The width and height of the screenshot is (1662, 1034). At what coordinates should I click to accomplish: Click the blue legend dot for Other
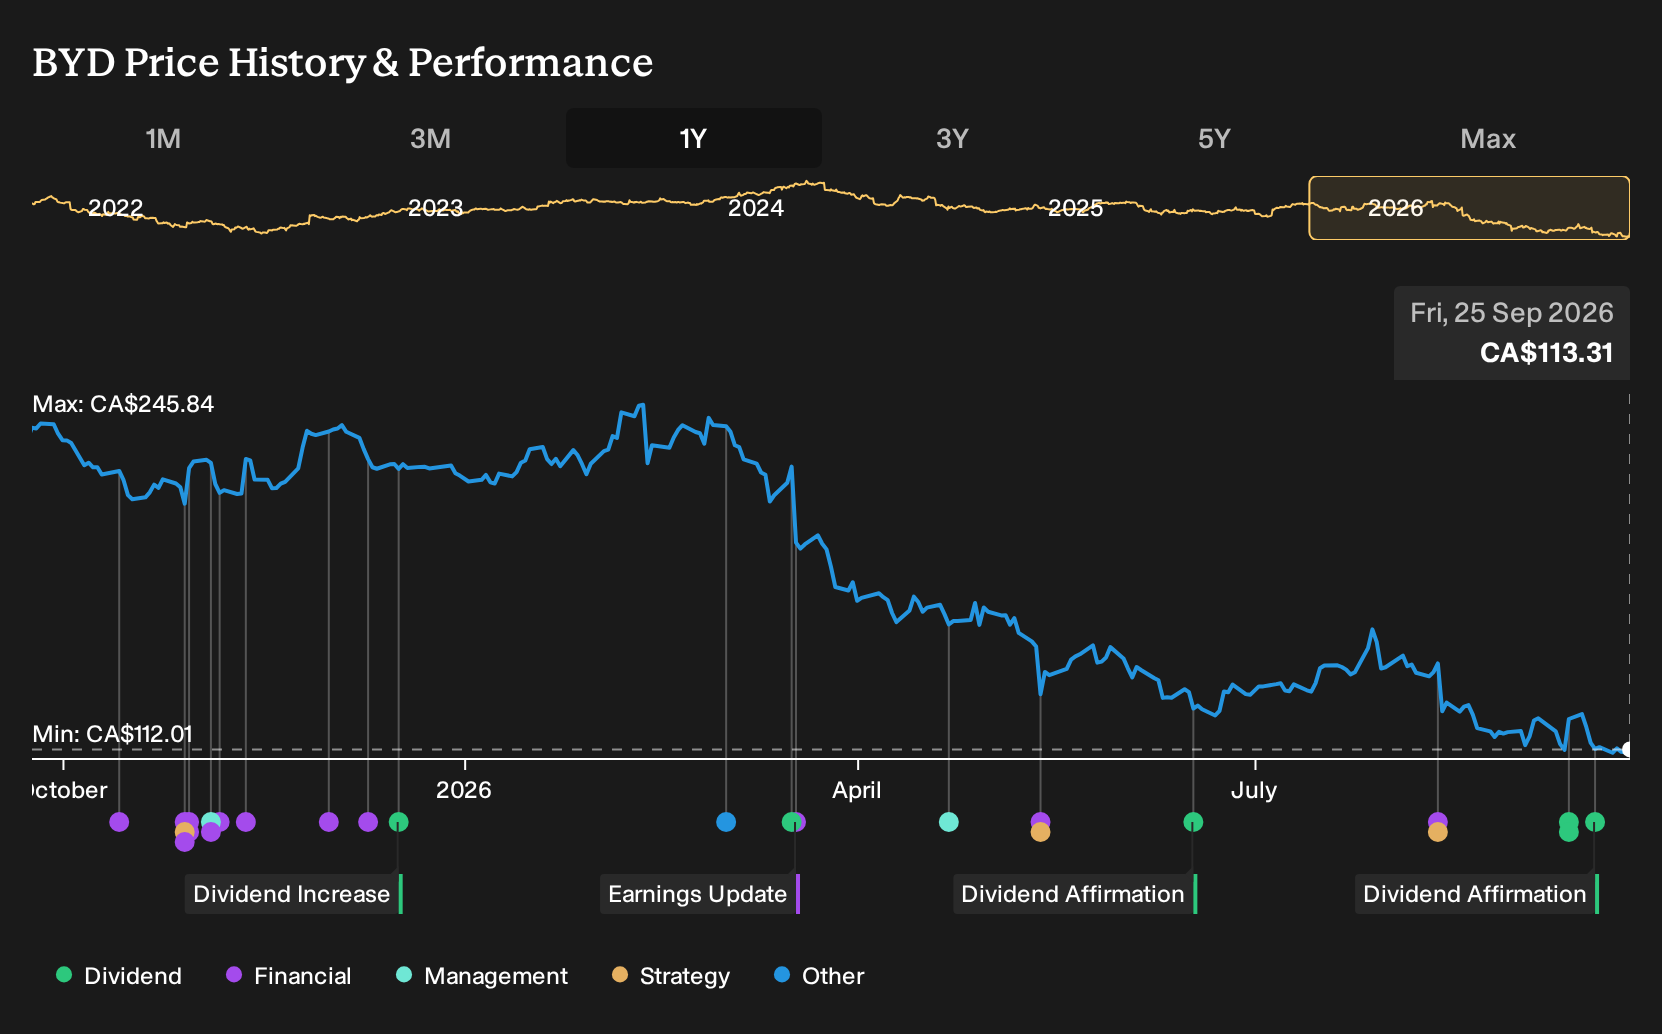(x=782, y=974)
